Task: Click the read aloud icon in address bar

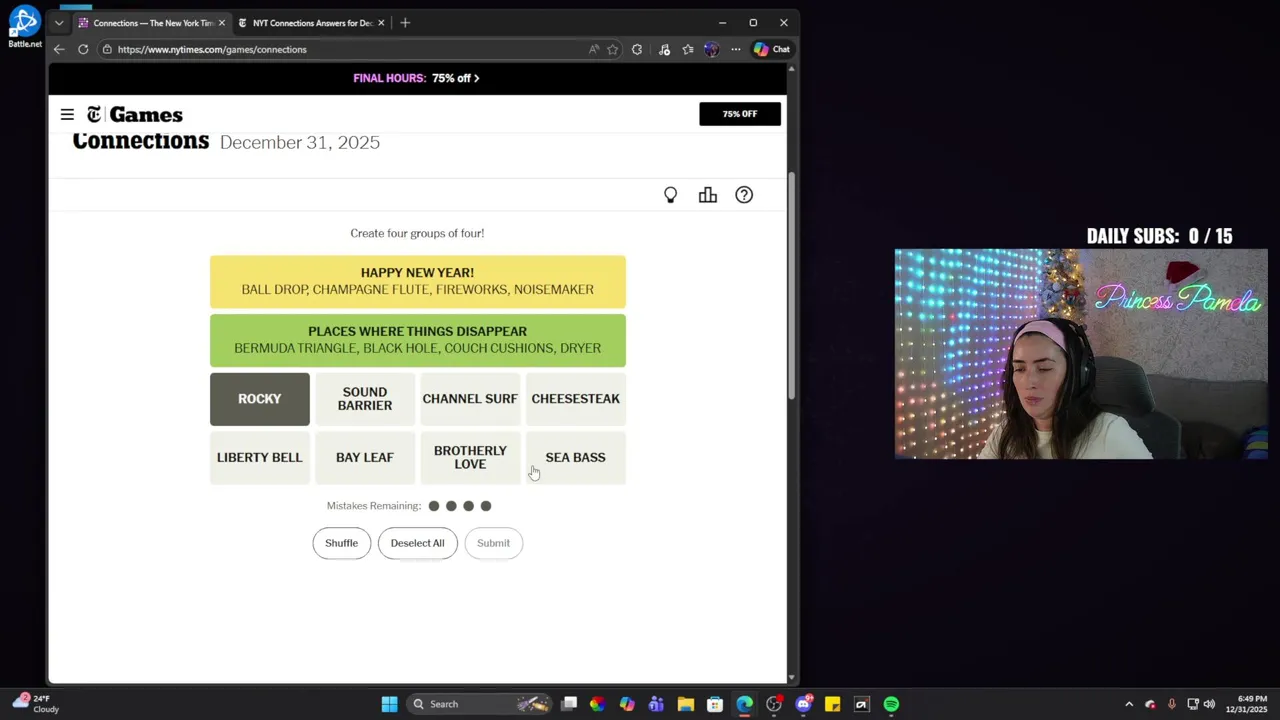Action: (x=594, y=49)
